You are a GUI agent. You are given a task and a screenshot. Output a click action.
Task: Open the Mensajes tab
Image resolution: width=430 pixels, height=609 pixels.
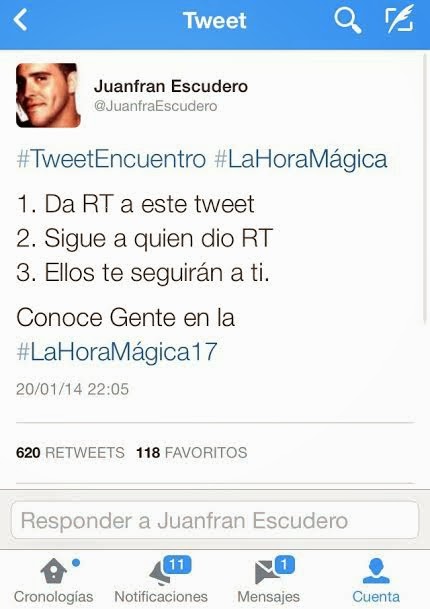click(x=268, y=580)
